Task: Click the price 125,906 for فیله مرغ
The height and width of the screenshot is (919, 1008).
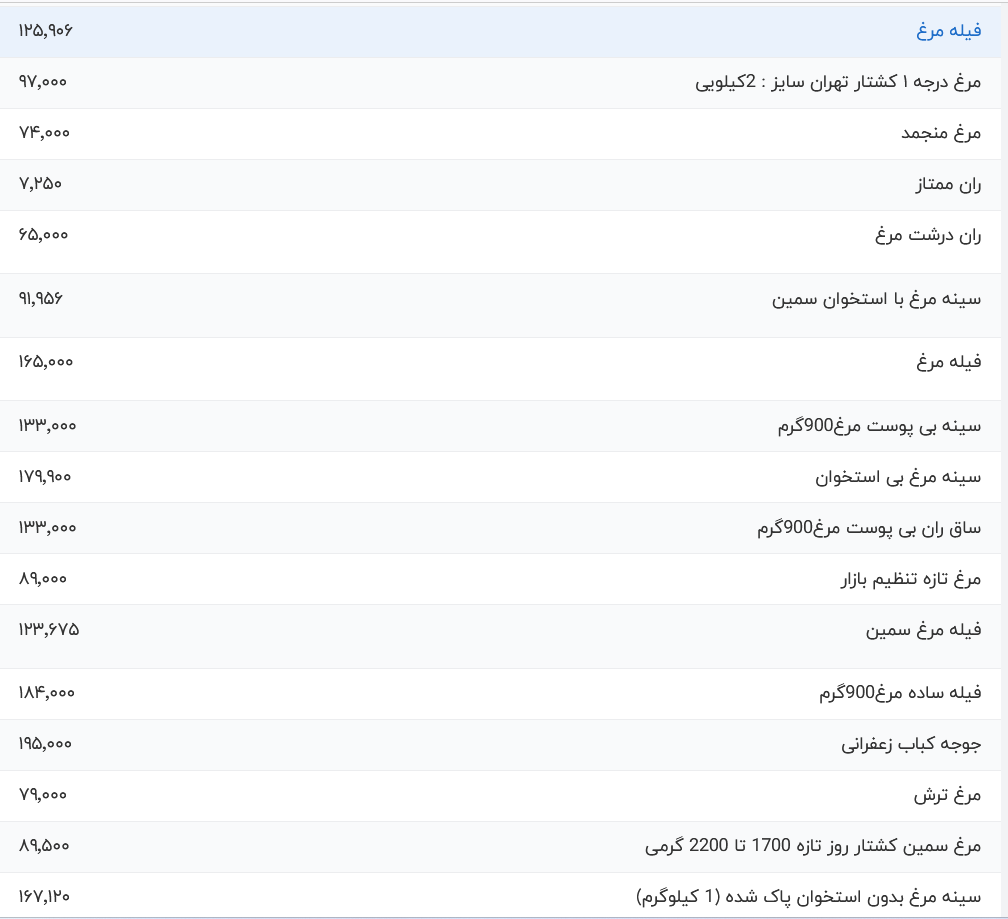Action: tap(42, 30)
